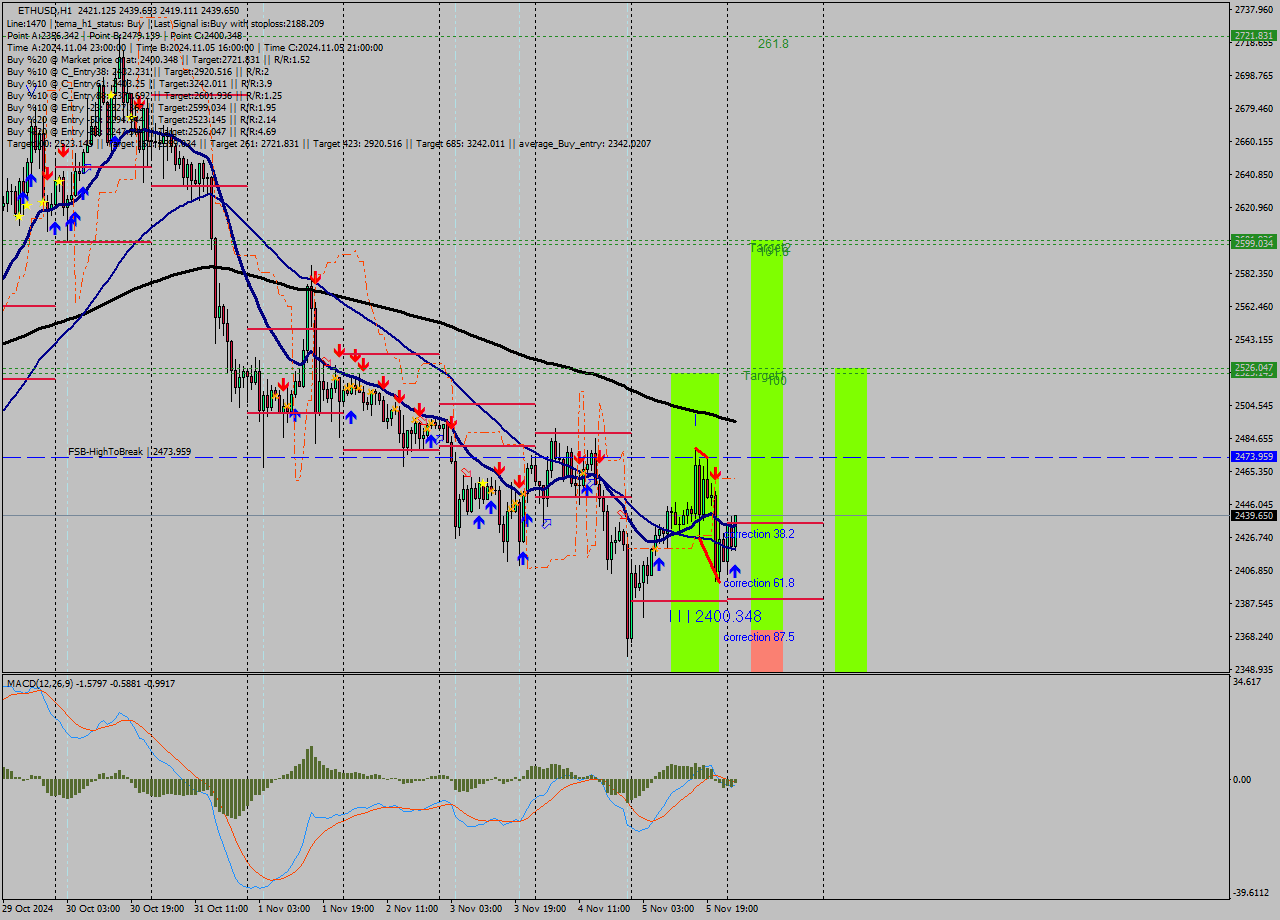
Task: Select the 261.8 Fibonacci label
Action: pos(773,44)
